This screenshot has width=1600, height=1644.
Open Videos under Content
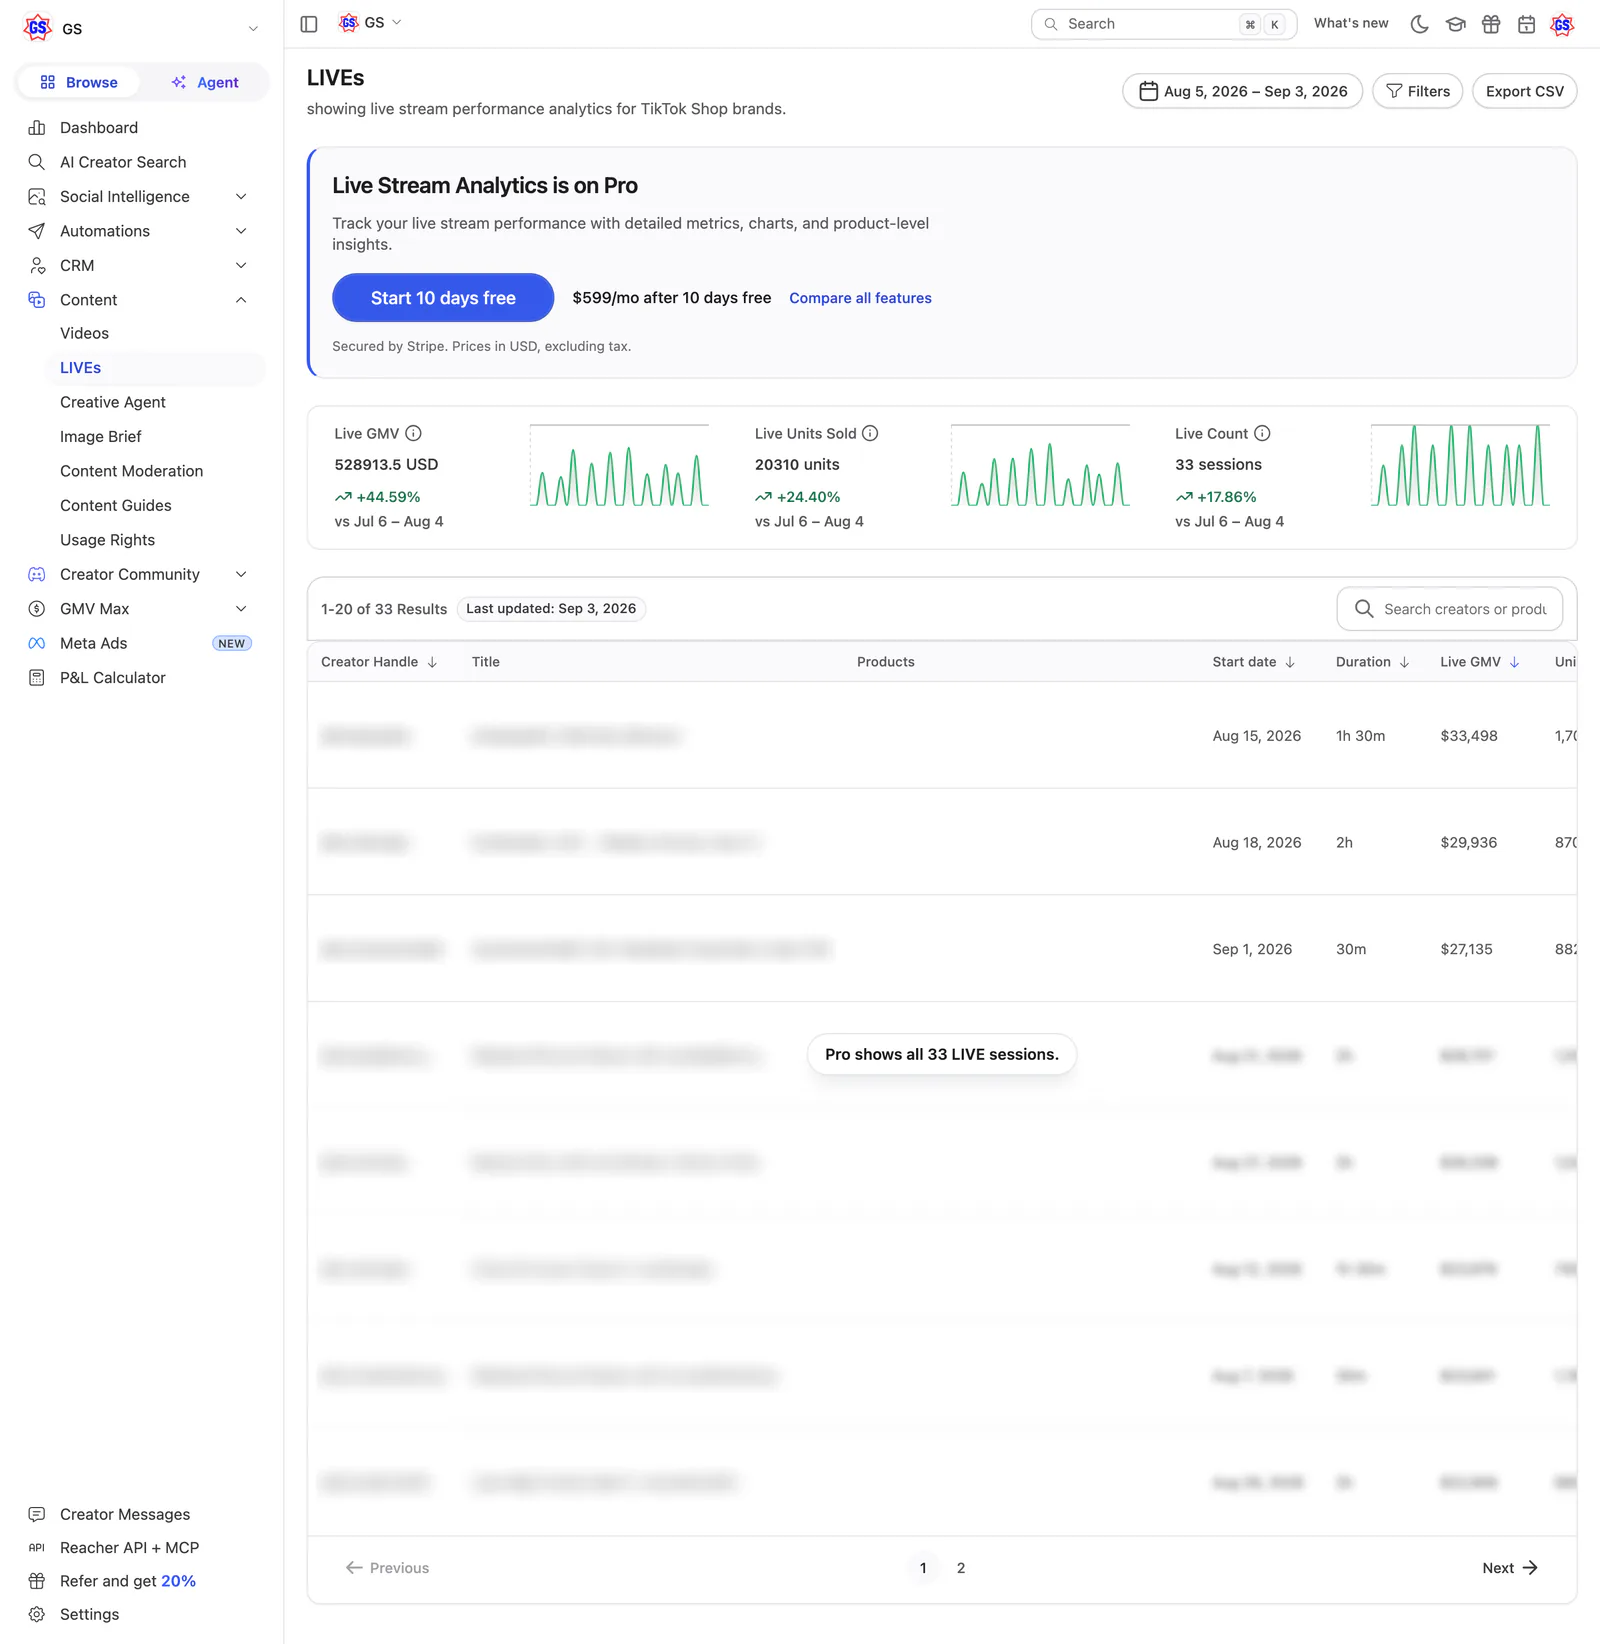pyautogui.click(x=85, y=333)
